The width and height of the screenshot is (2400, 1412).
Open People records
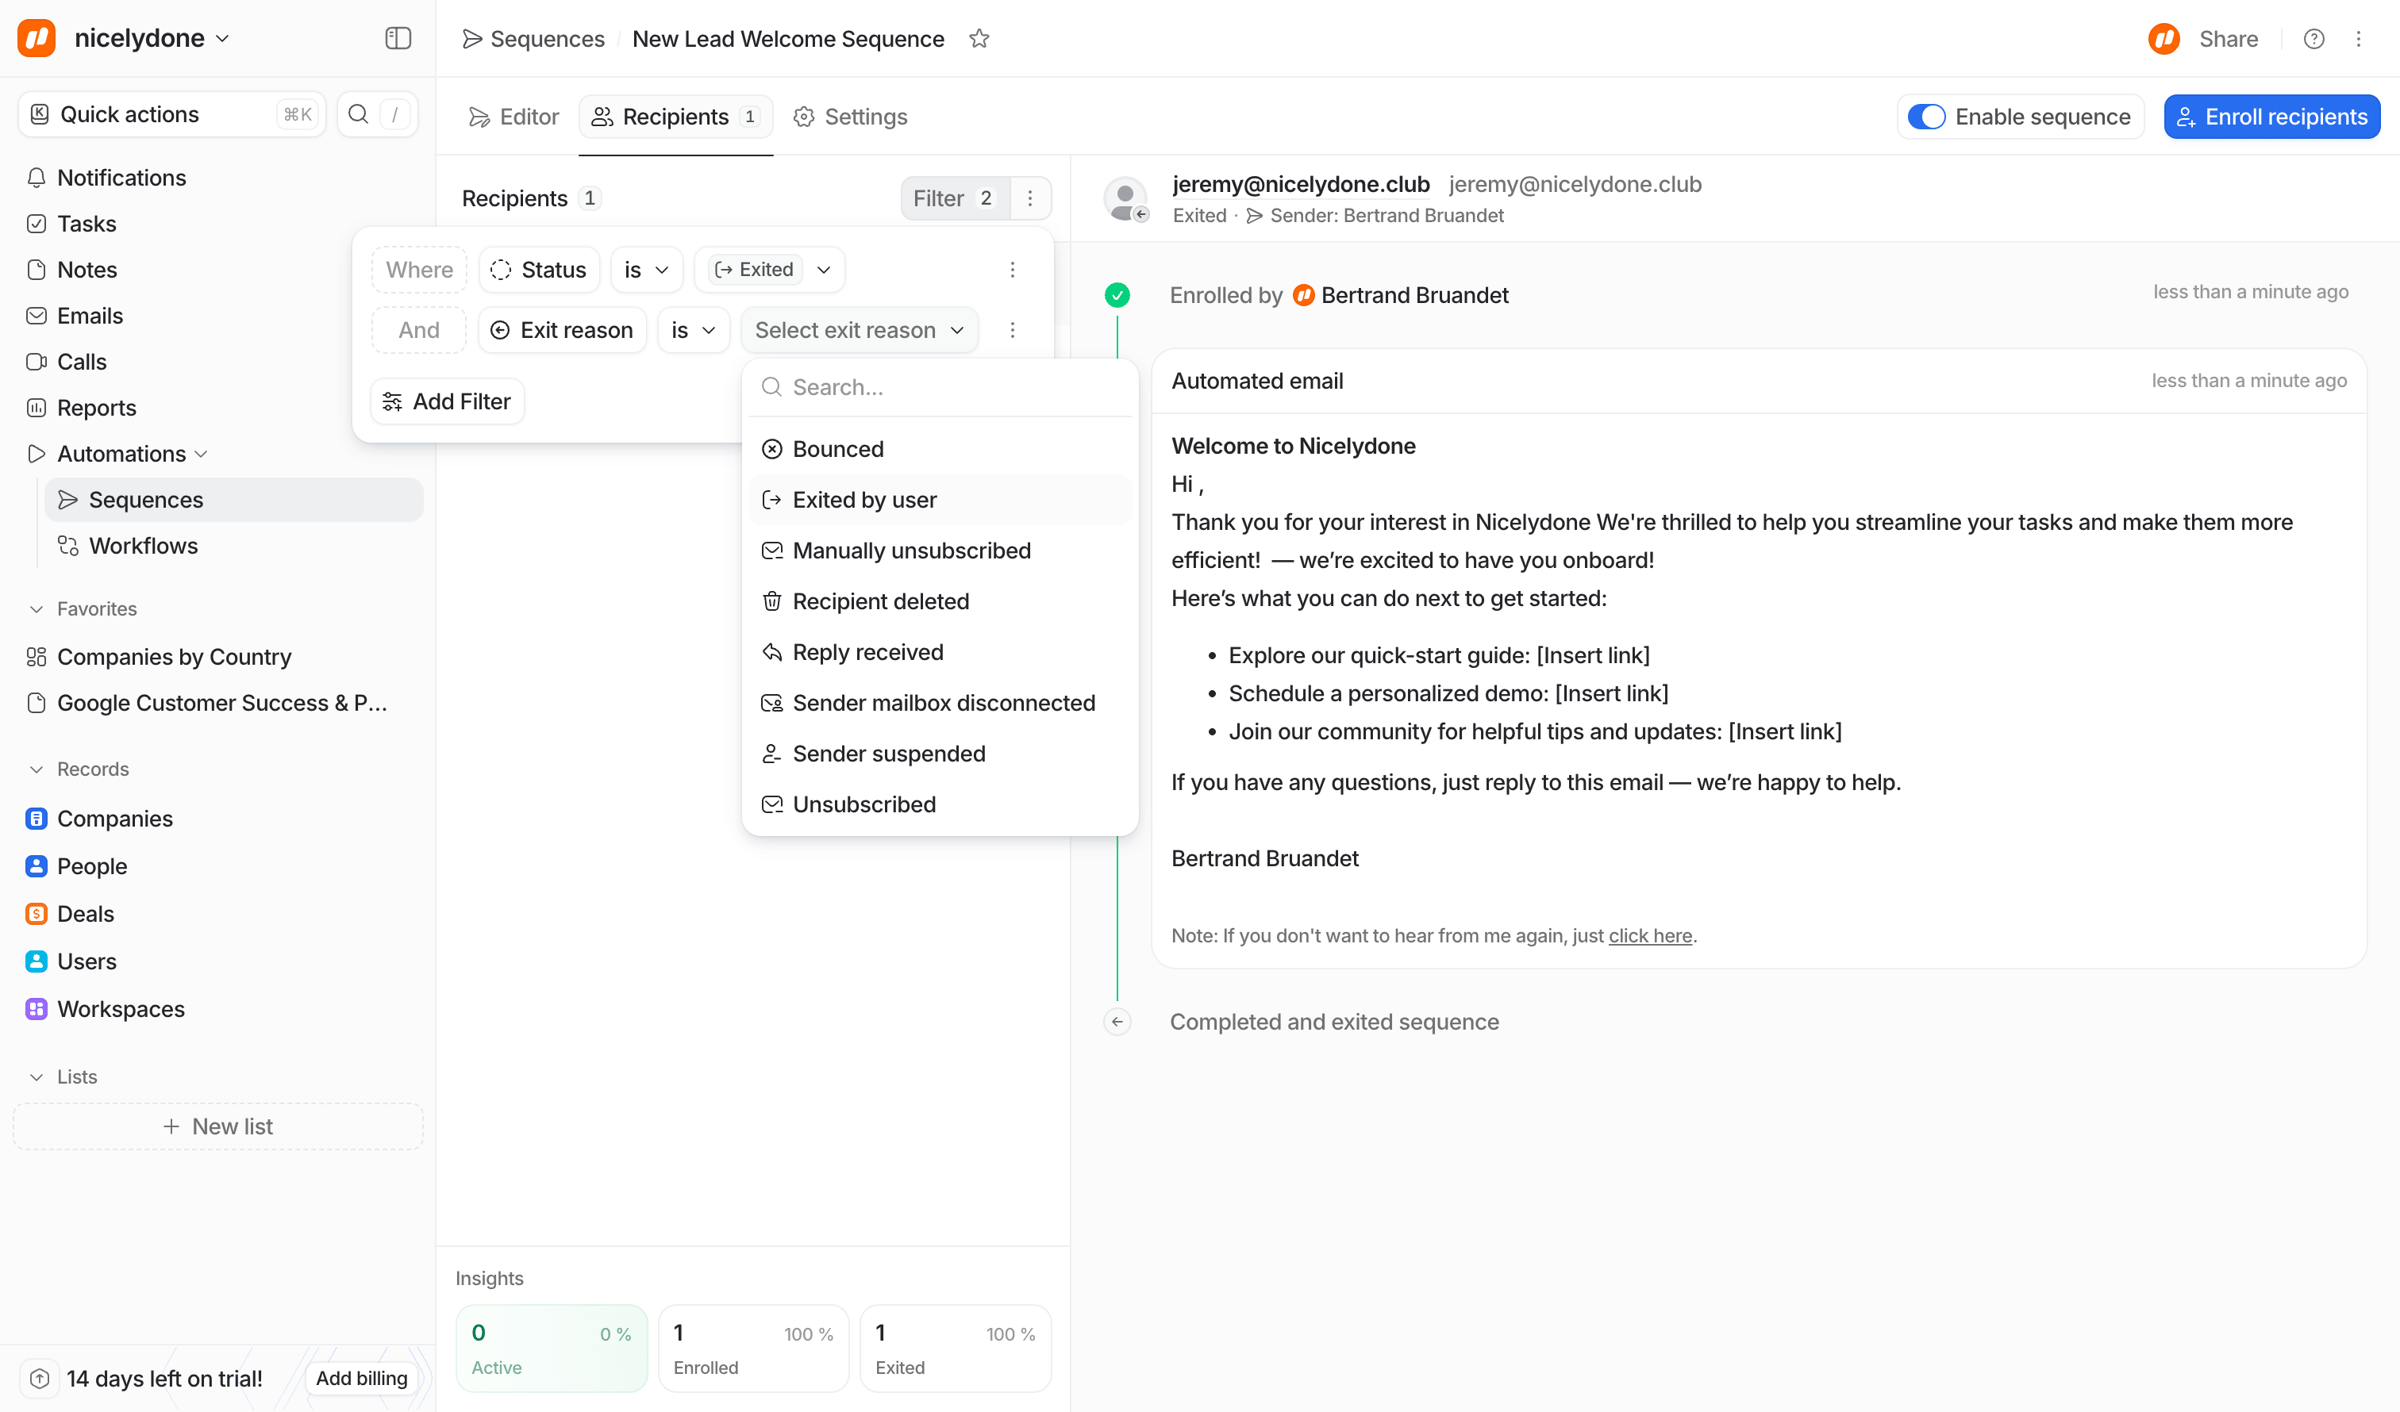pos(92,865)
